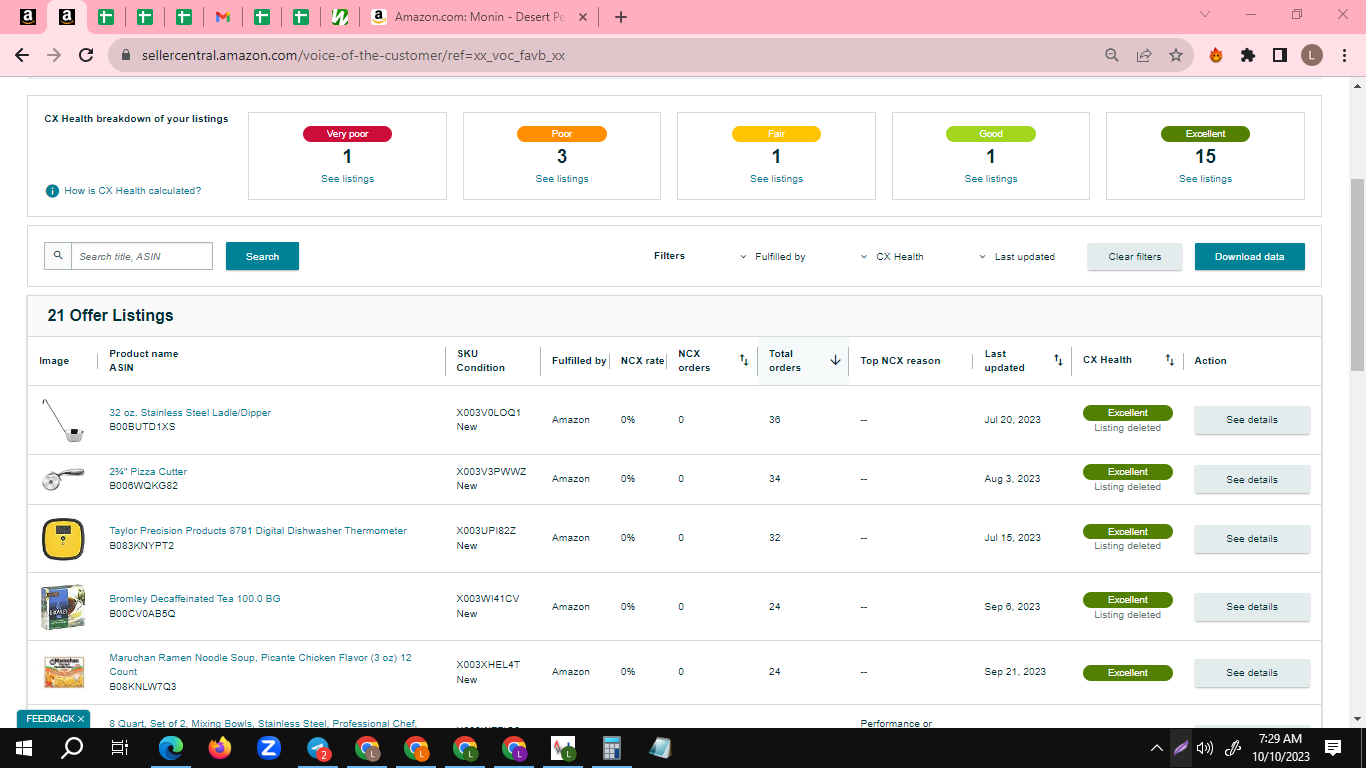See details for Taylor Dishwasher Thermometer

(x=1252, y=538)
